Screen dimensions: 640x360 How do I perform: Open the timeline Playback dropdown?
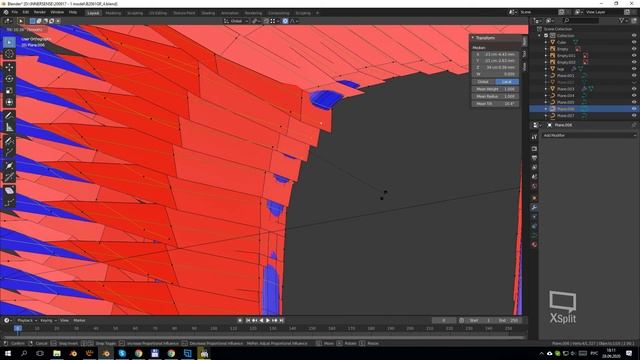27,320
